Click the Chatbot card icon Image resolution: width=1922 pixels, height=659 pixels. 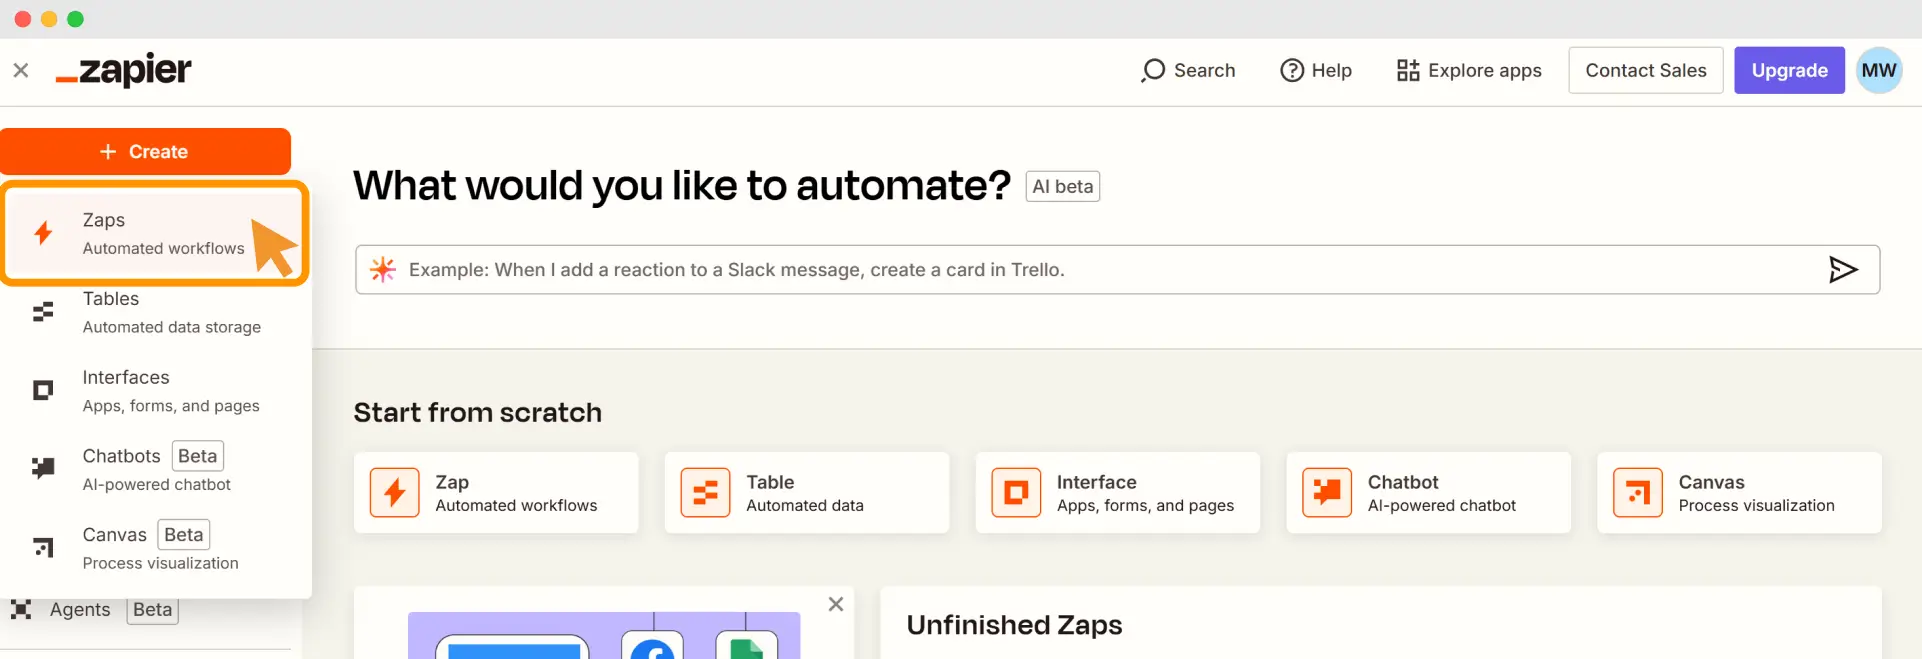[1327, 492]
